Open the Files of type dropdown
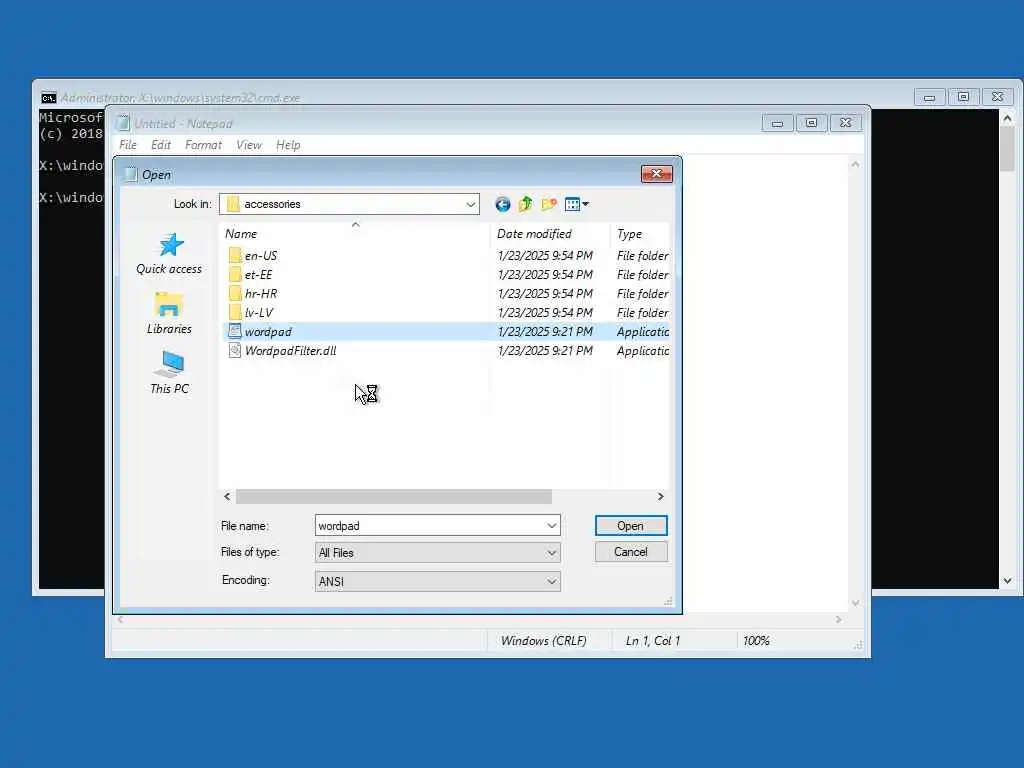 tap(438, 552)
